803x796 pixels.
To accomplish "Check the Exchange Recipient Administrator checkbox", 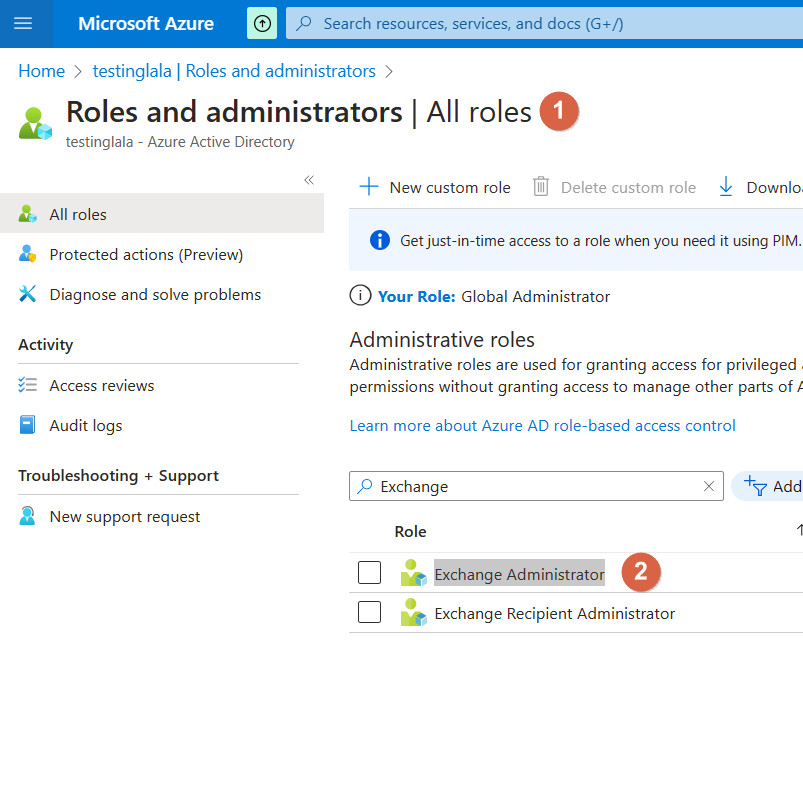I will [x=370, y=612].
